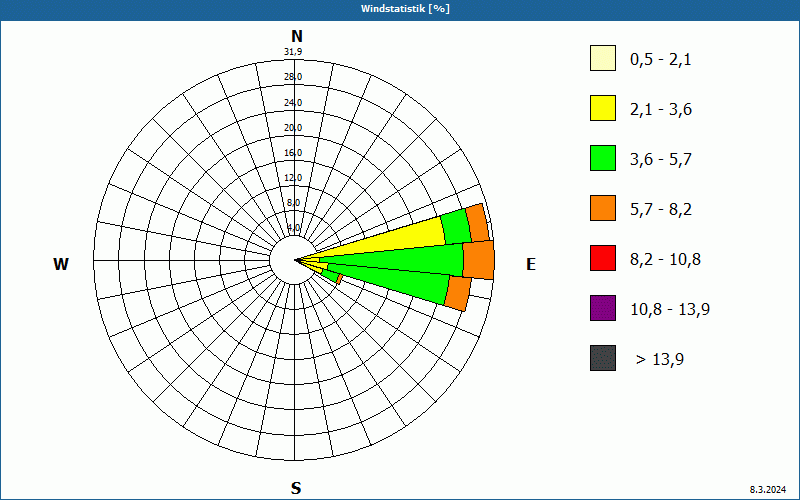
Task: Click the pale yellow 0,5 - 2,1 swatch
Action: pyautogui.click(x=603, y=58)
